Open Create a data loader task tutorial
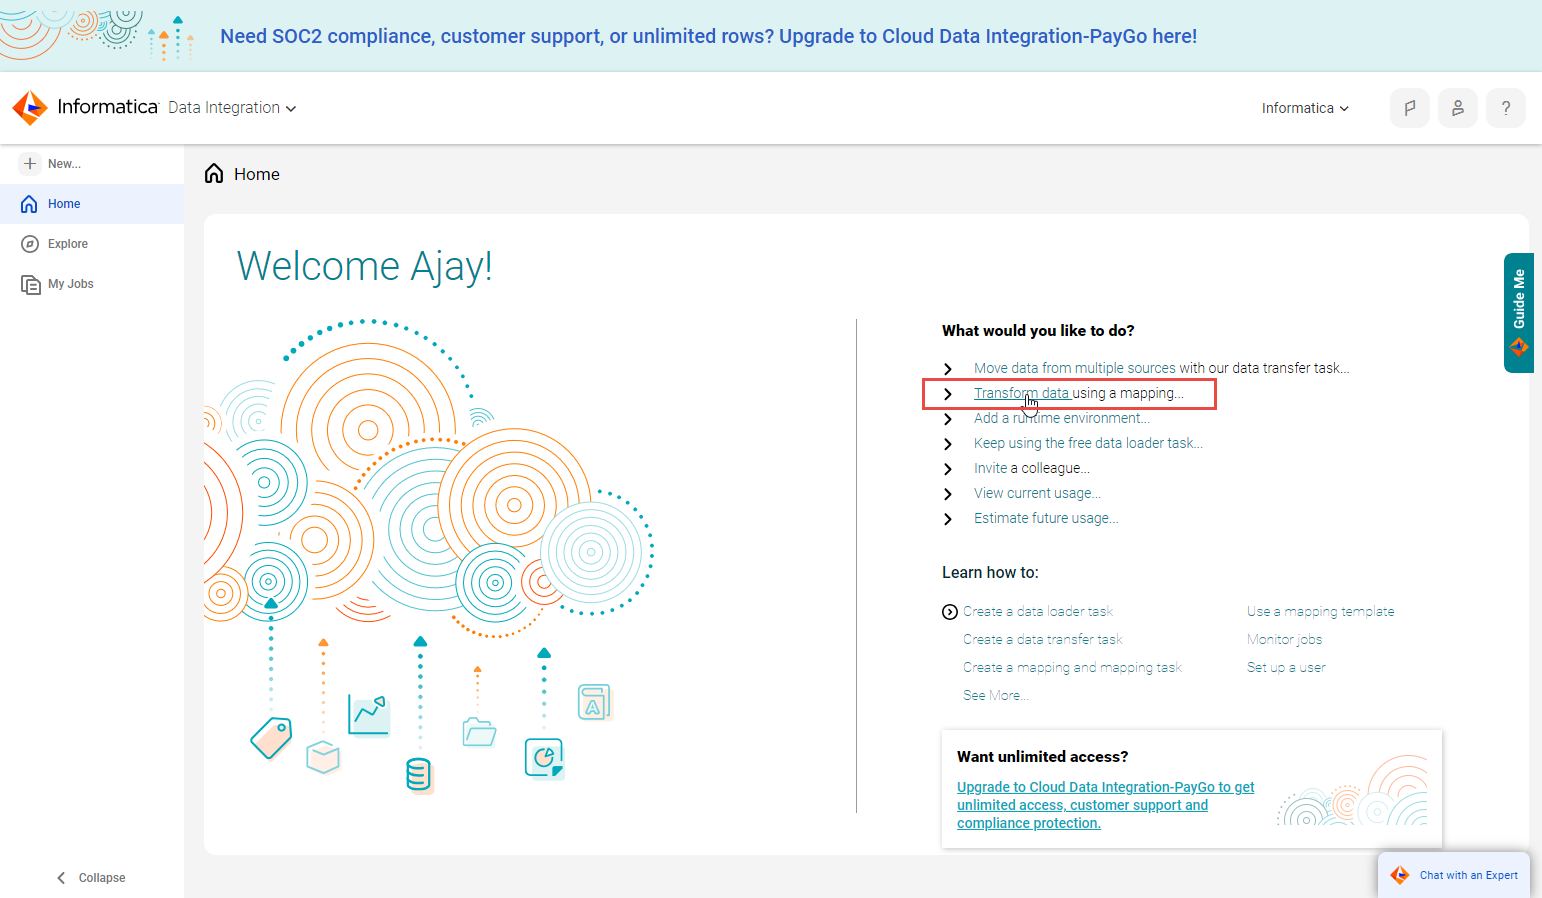 1038,611
